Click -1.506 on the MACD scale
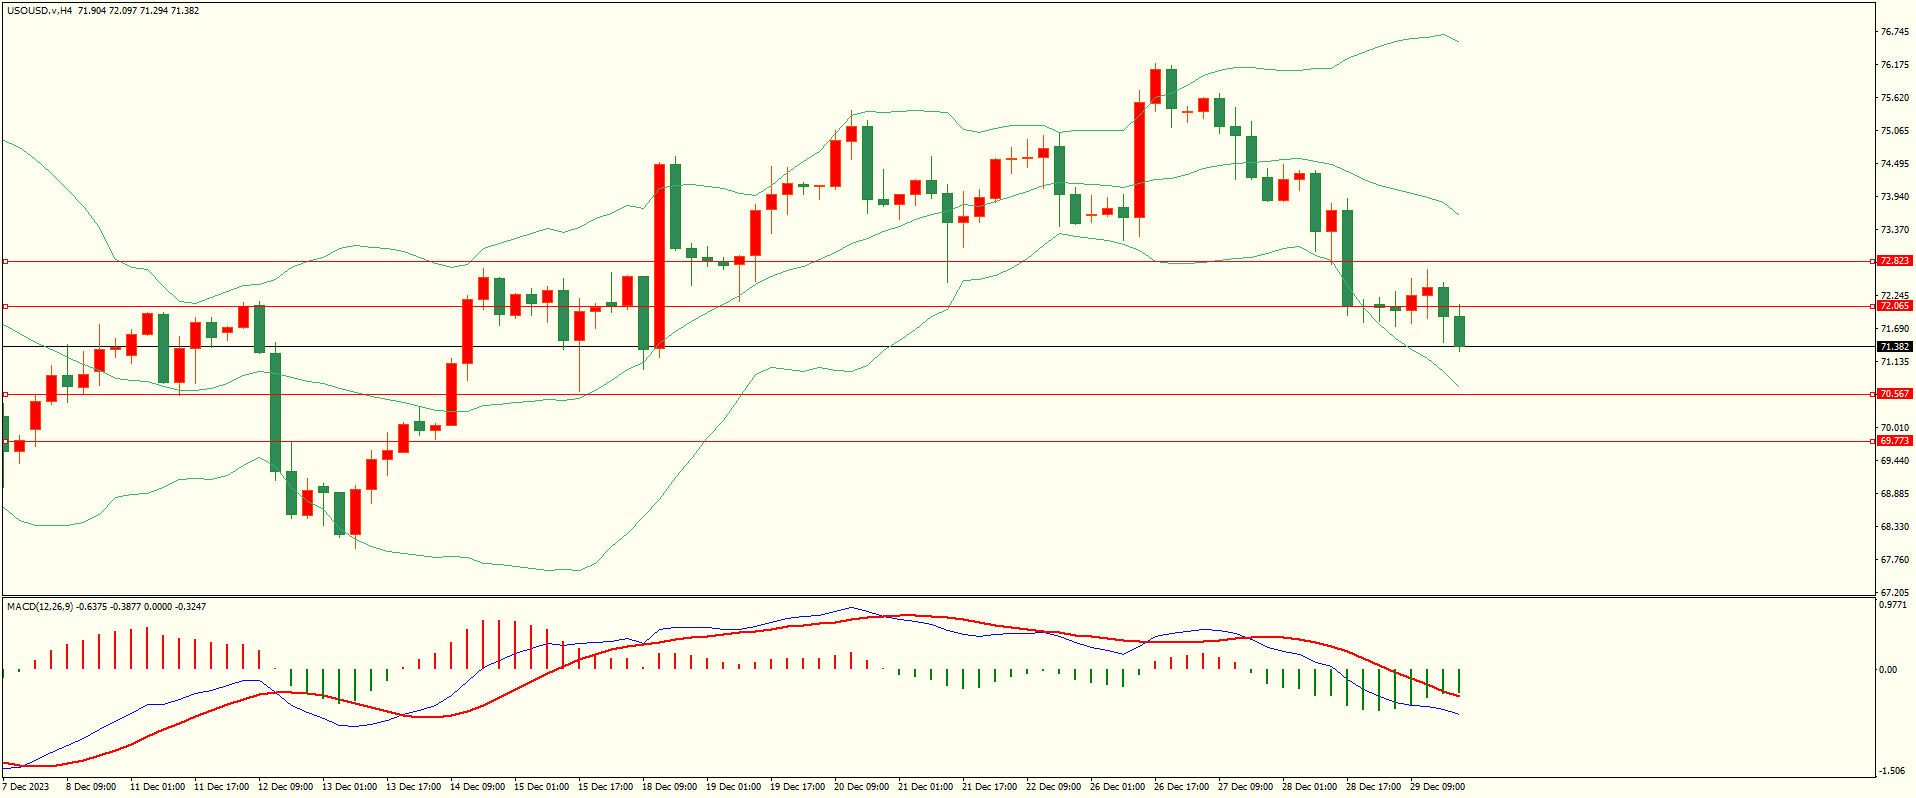This screenshot has height=798, width=1916. [x=1891, y=771]
